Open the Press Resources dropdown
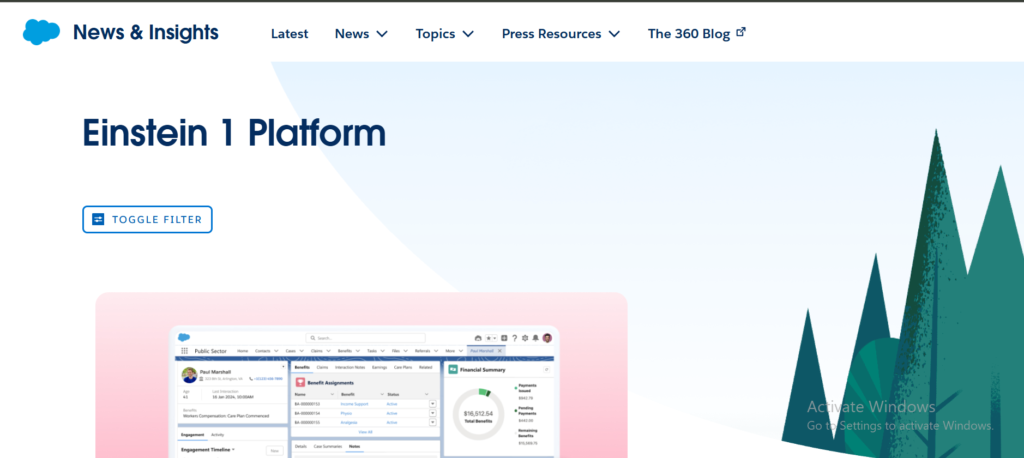The height and width of the screenshot is (458, 1024). 560,34
